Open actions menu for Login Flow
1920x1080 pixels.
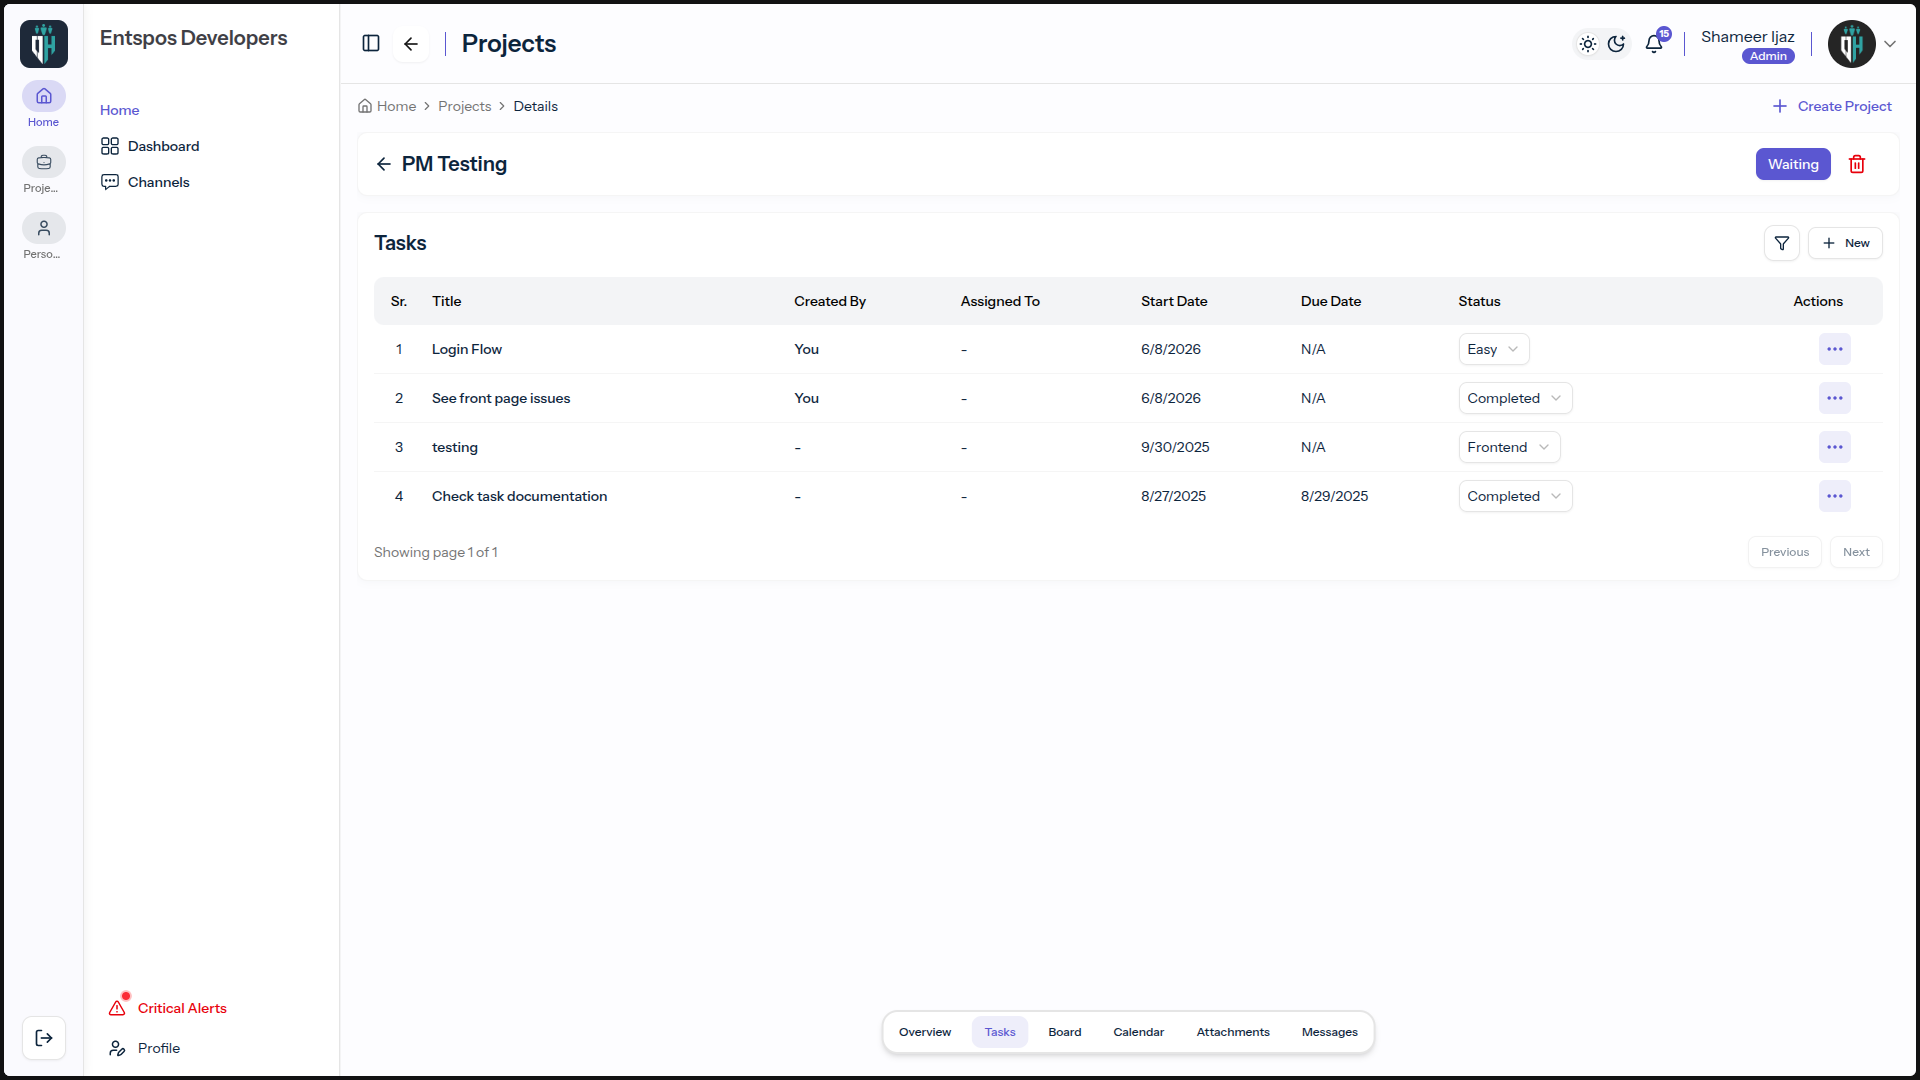click(1835, 349)
